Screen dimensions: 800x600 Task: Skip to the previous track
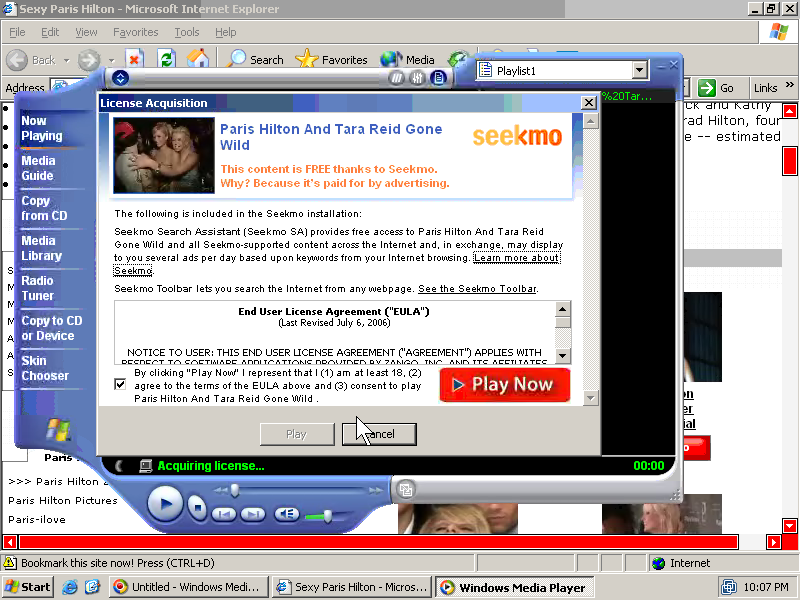223,514
